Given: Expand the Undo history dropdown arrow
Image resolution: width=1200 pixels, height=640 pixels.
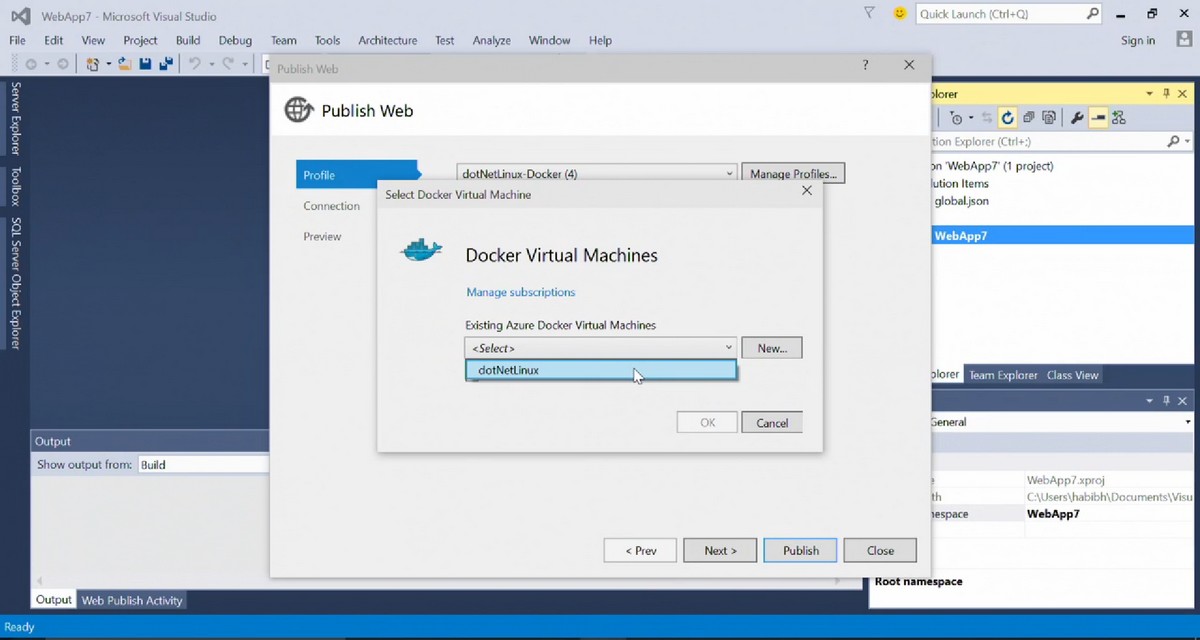Looking at the screenshot, I should click(210, 64).
